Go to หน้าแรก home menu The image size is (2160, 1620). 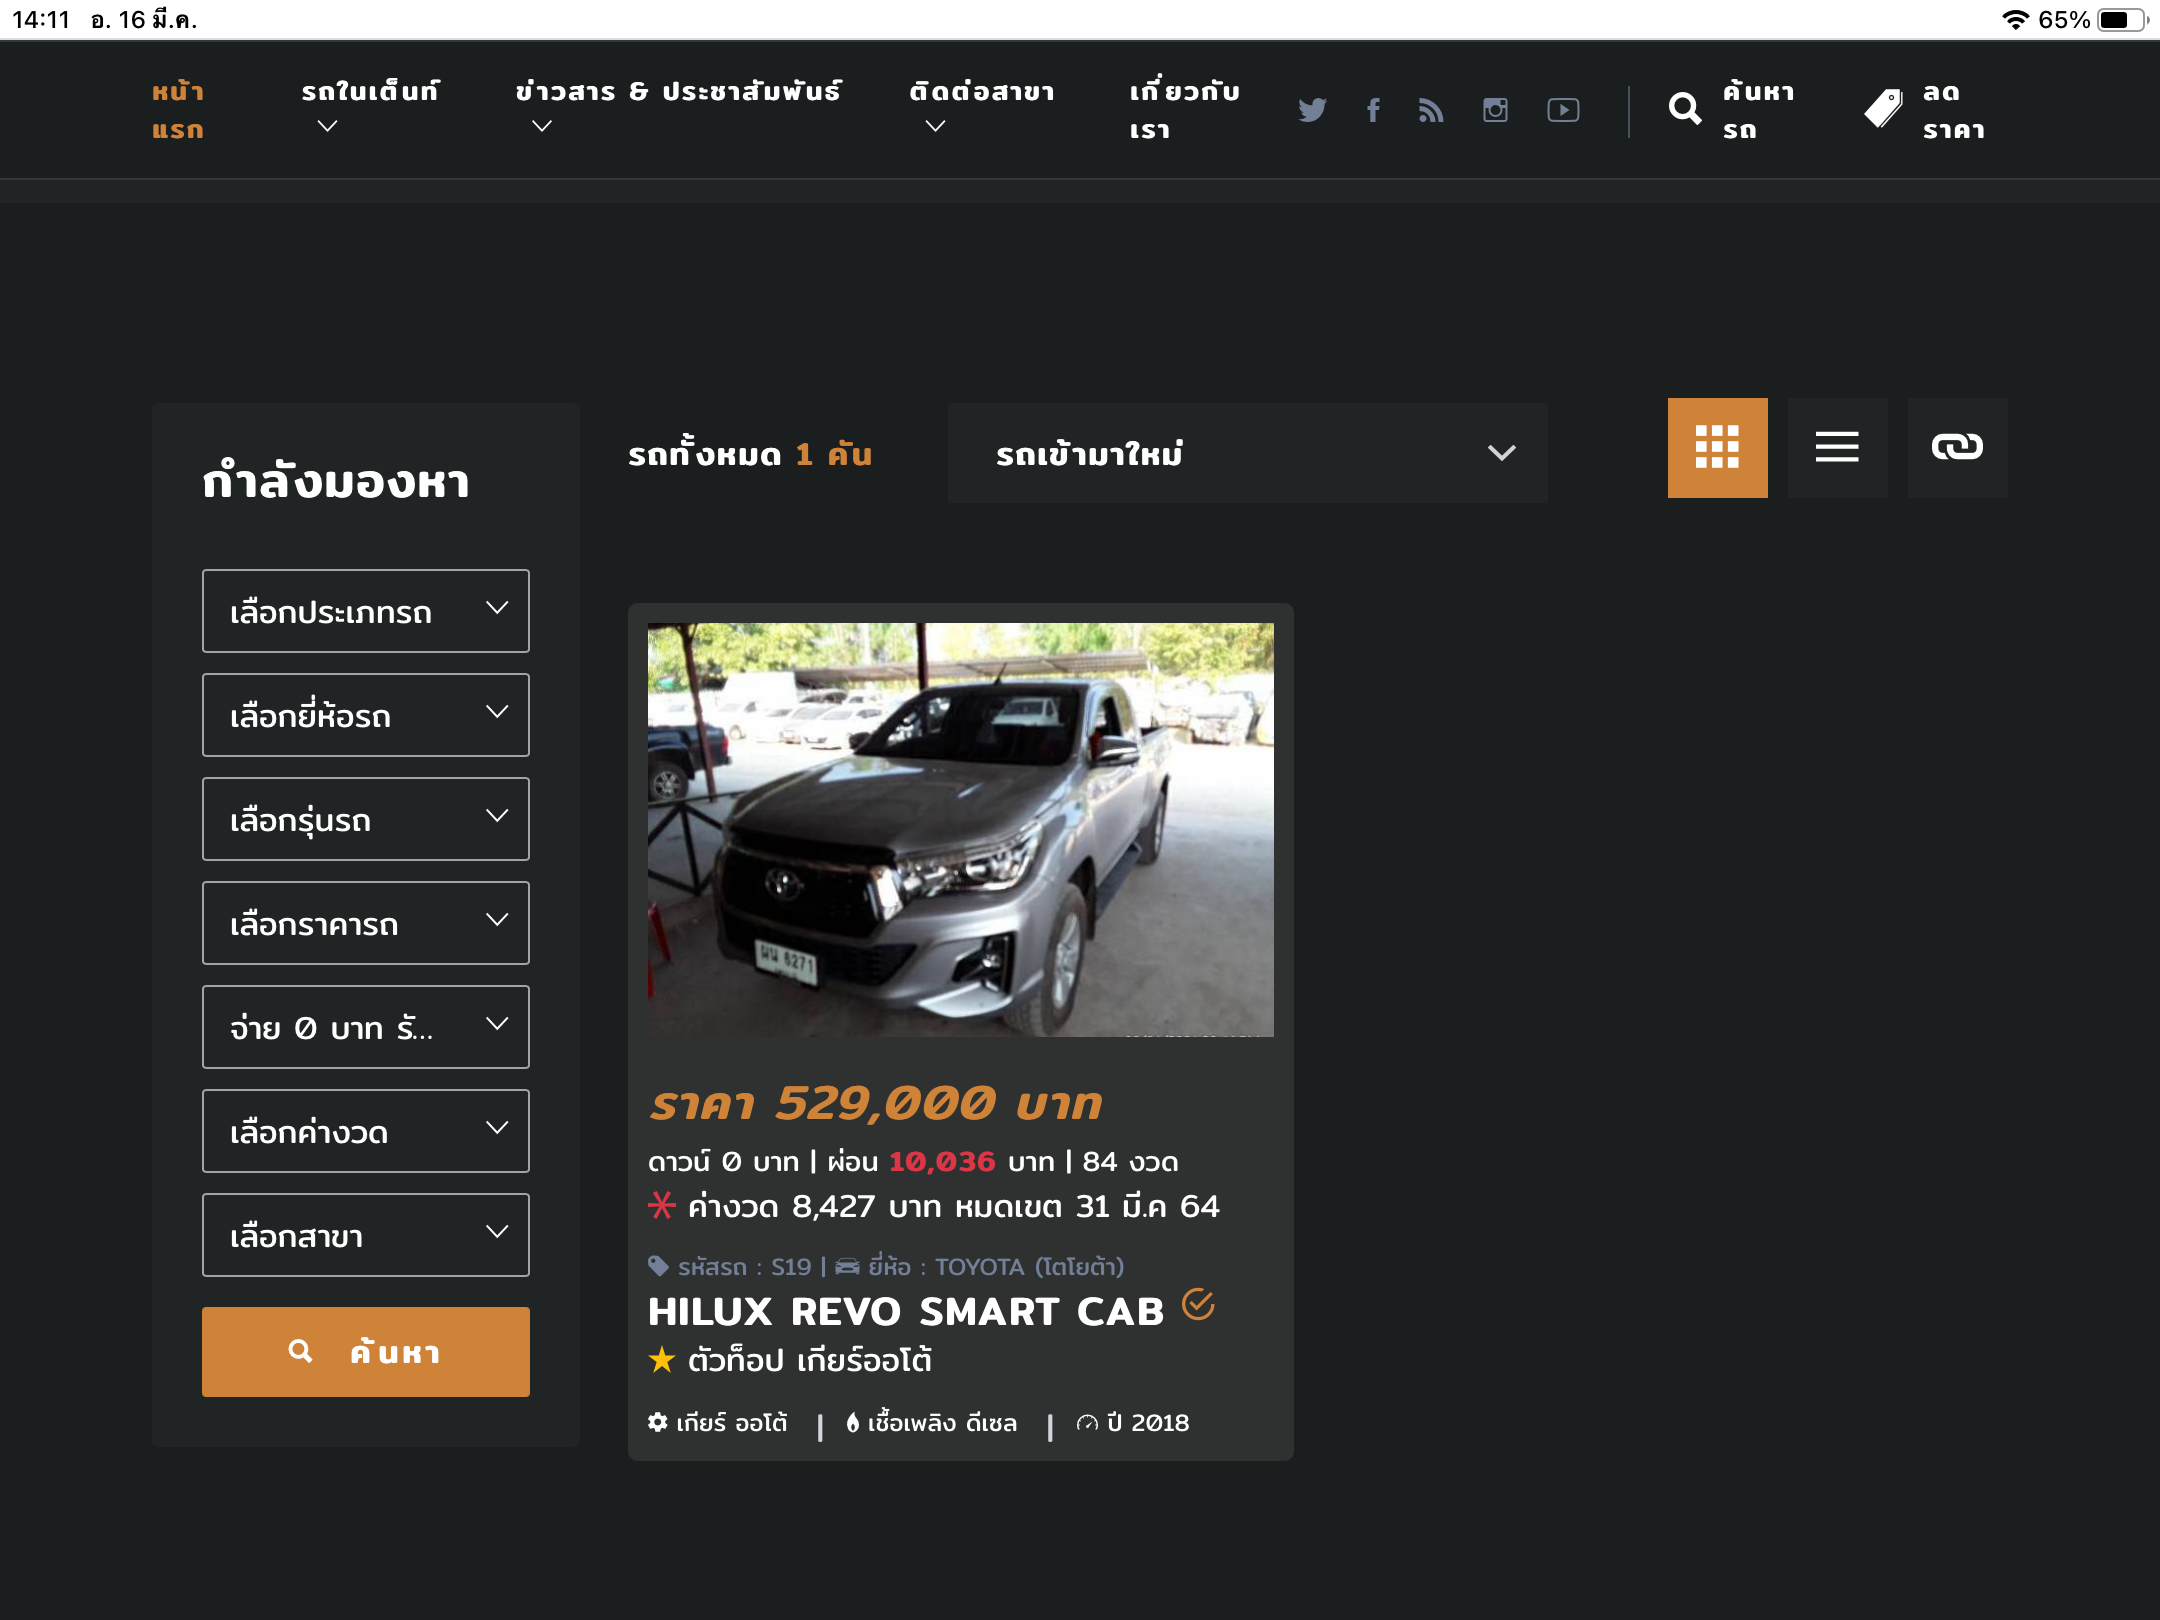coord(178,110)
